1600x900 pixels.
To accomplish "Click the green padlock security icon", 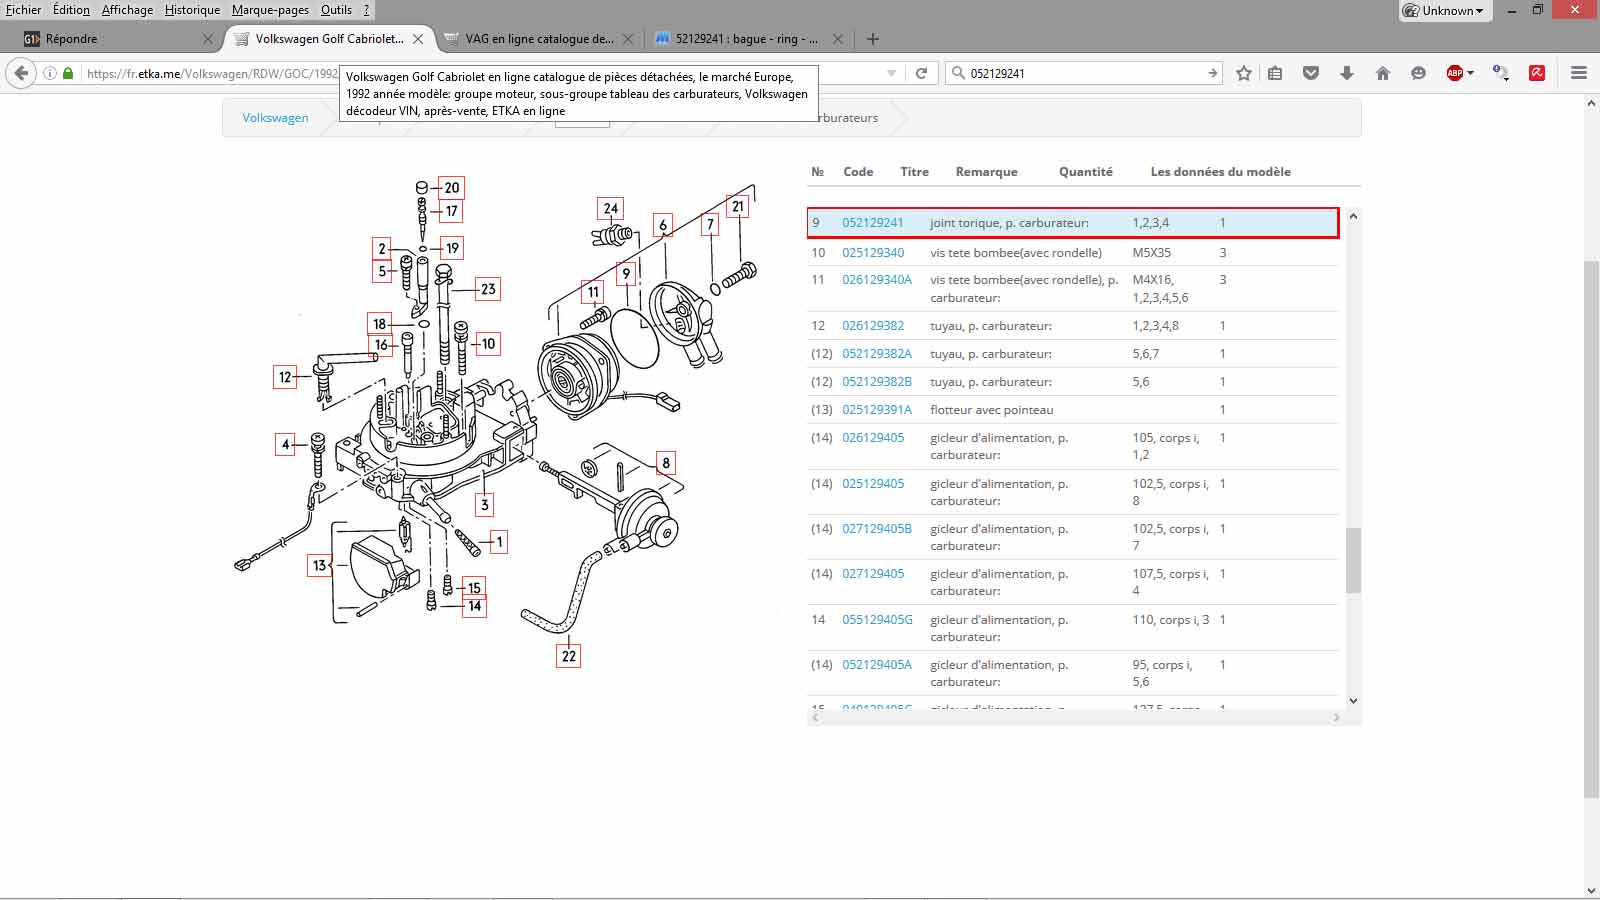I will click(x=68, y=73).
